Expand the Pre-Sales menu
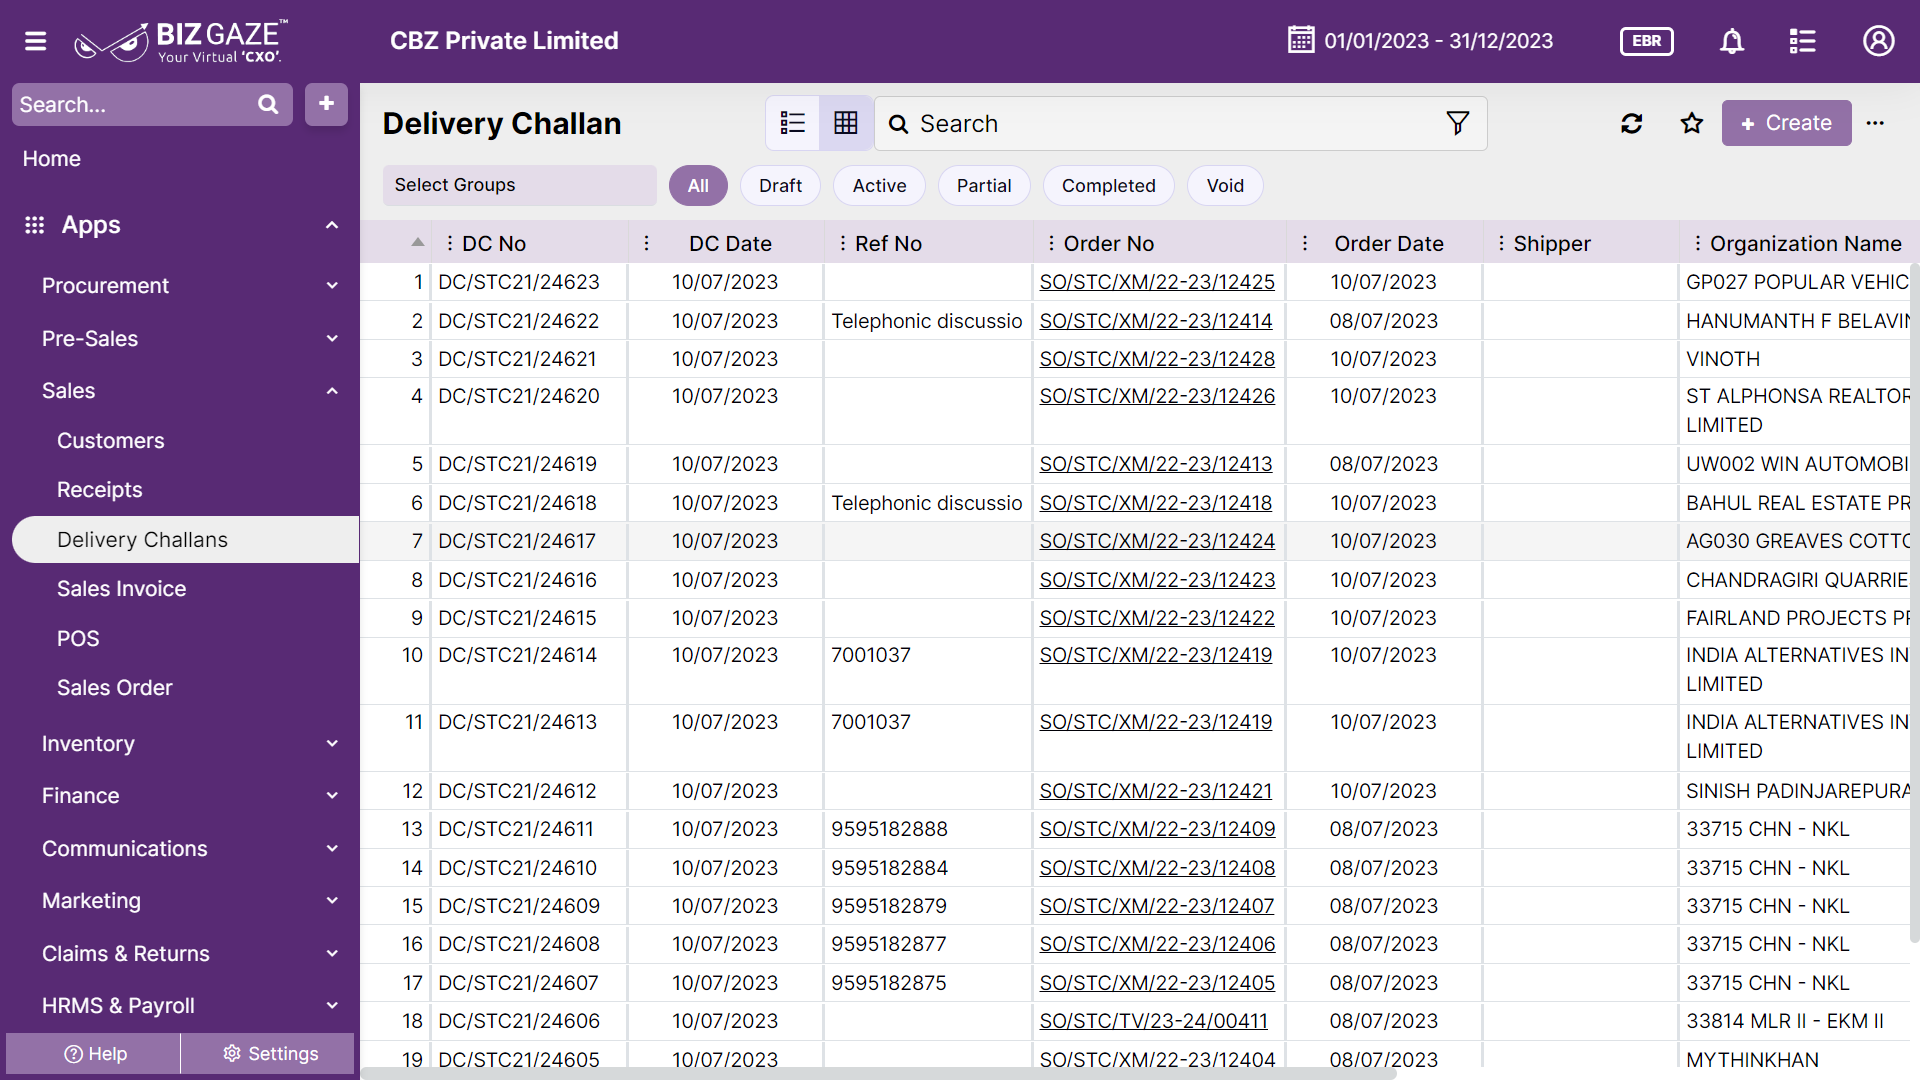Viewport: 1920px width, 1080px height. (332, 339)
